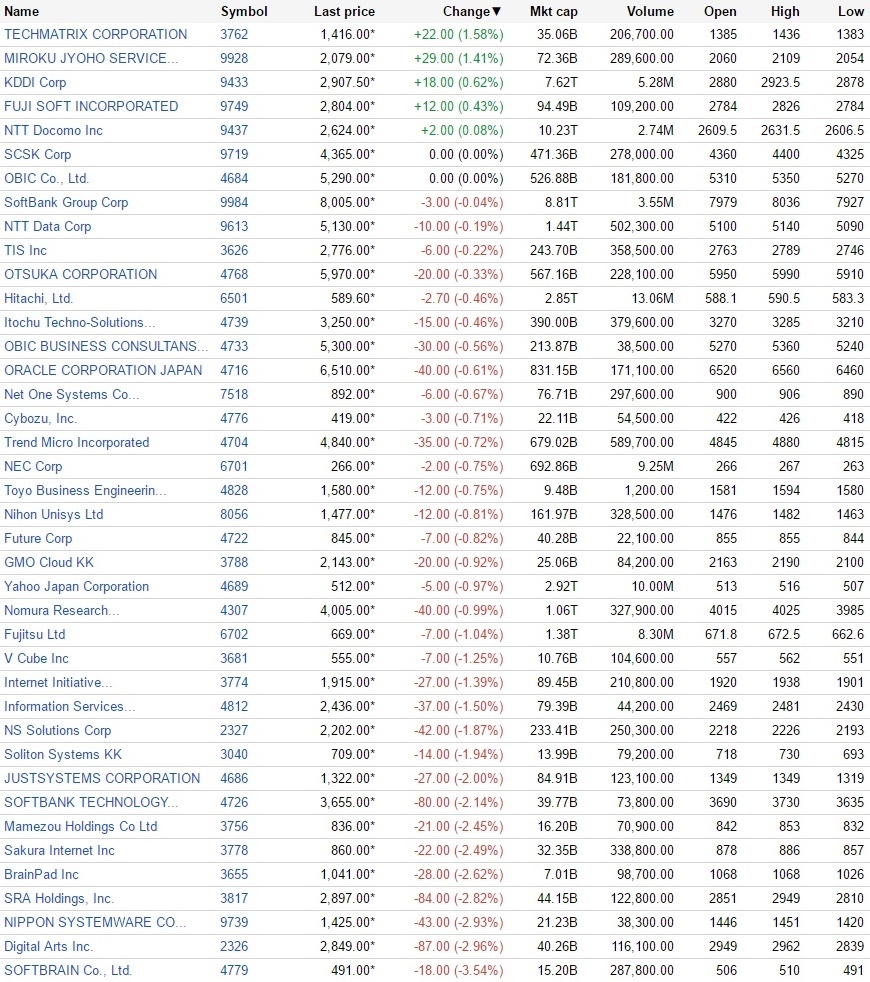The width and height of the screenshot is (870, 982).
Task: Click the High column header
Action: click(785, 12)
